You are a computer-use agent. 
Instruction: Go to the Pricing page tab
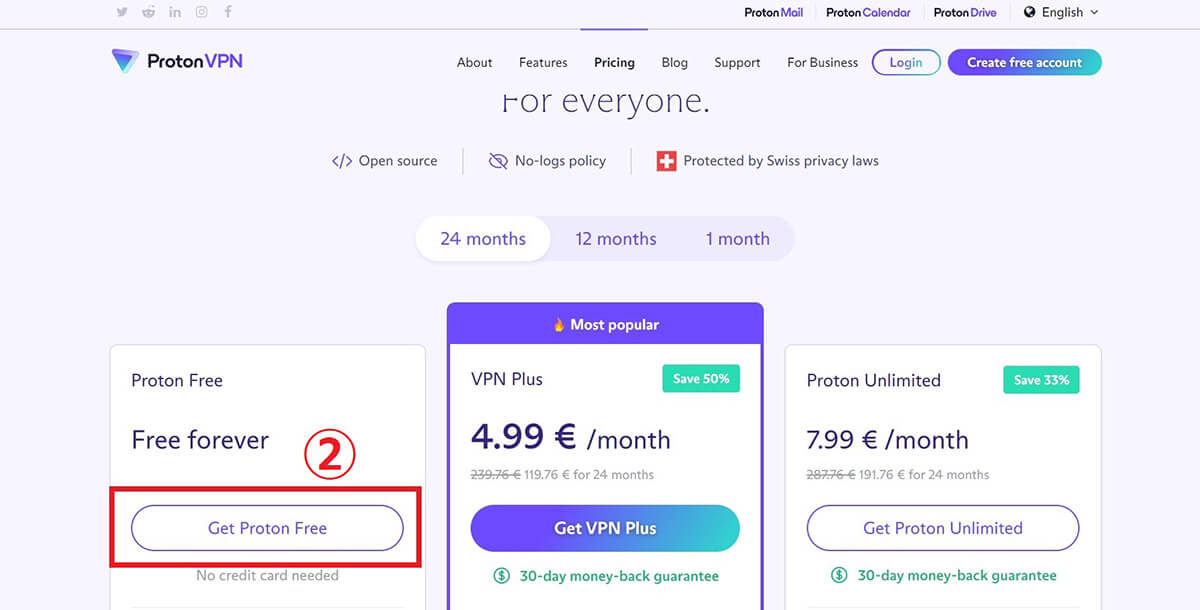[x=614, y=62]
